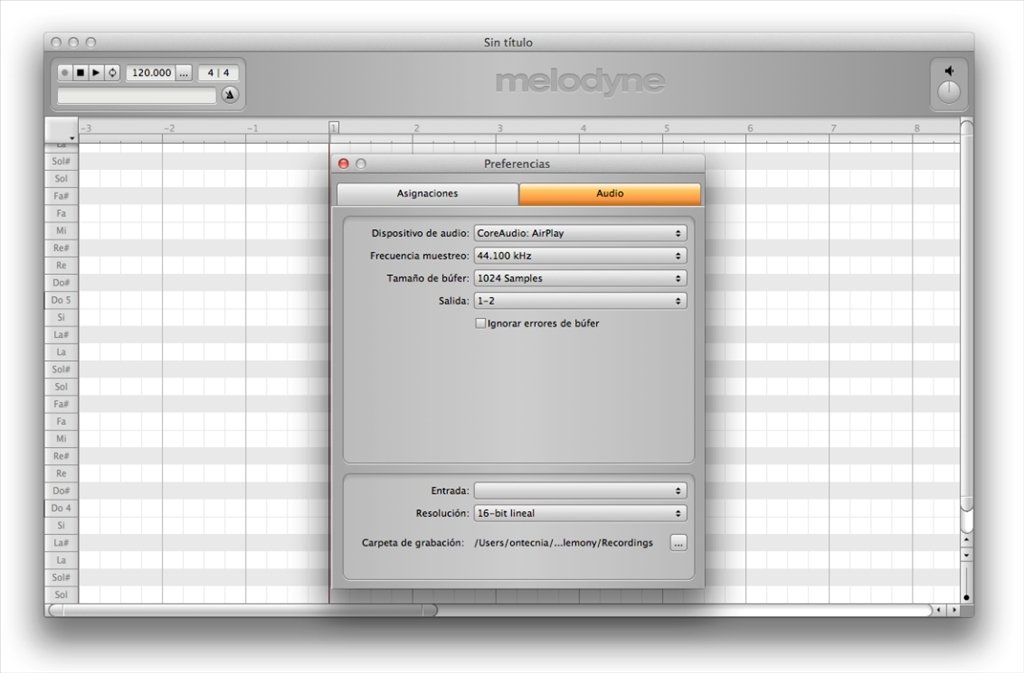The height and width of the screenshot is (673, 1024).
Task: Switch to the Asignaciones tab
Action: point(428,193)
